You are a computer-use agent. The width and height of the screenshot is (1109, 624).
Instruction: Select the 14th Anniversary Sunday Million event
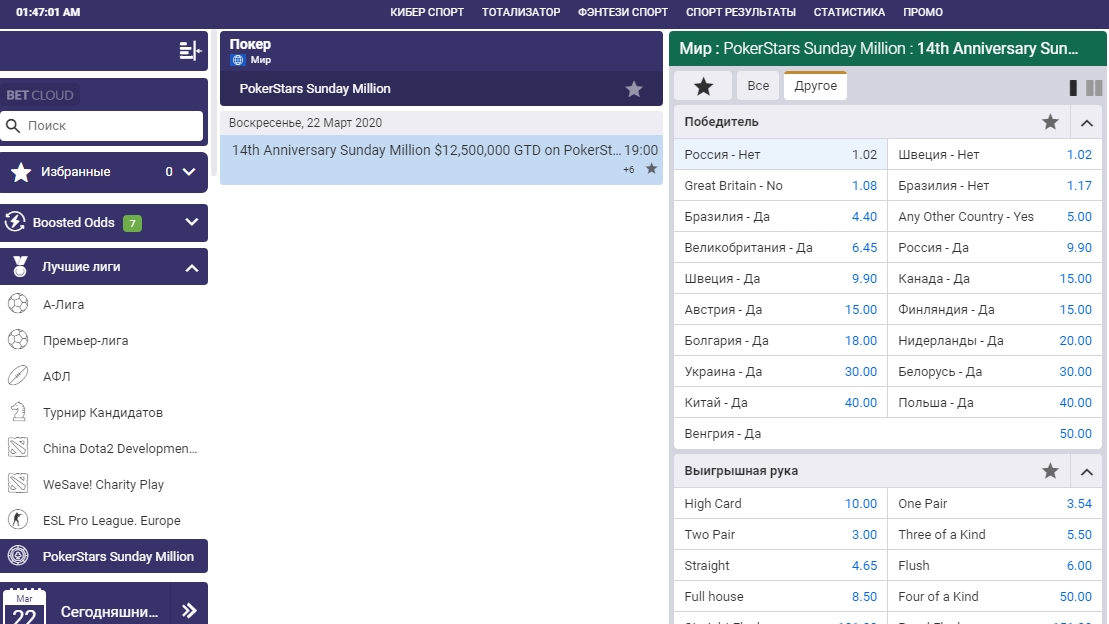point(441,159)
